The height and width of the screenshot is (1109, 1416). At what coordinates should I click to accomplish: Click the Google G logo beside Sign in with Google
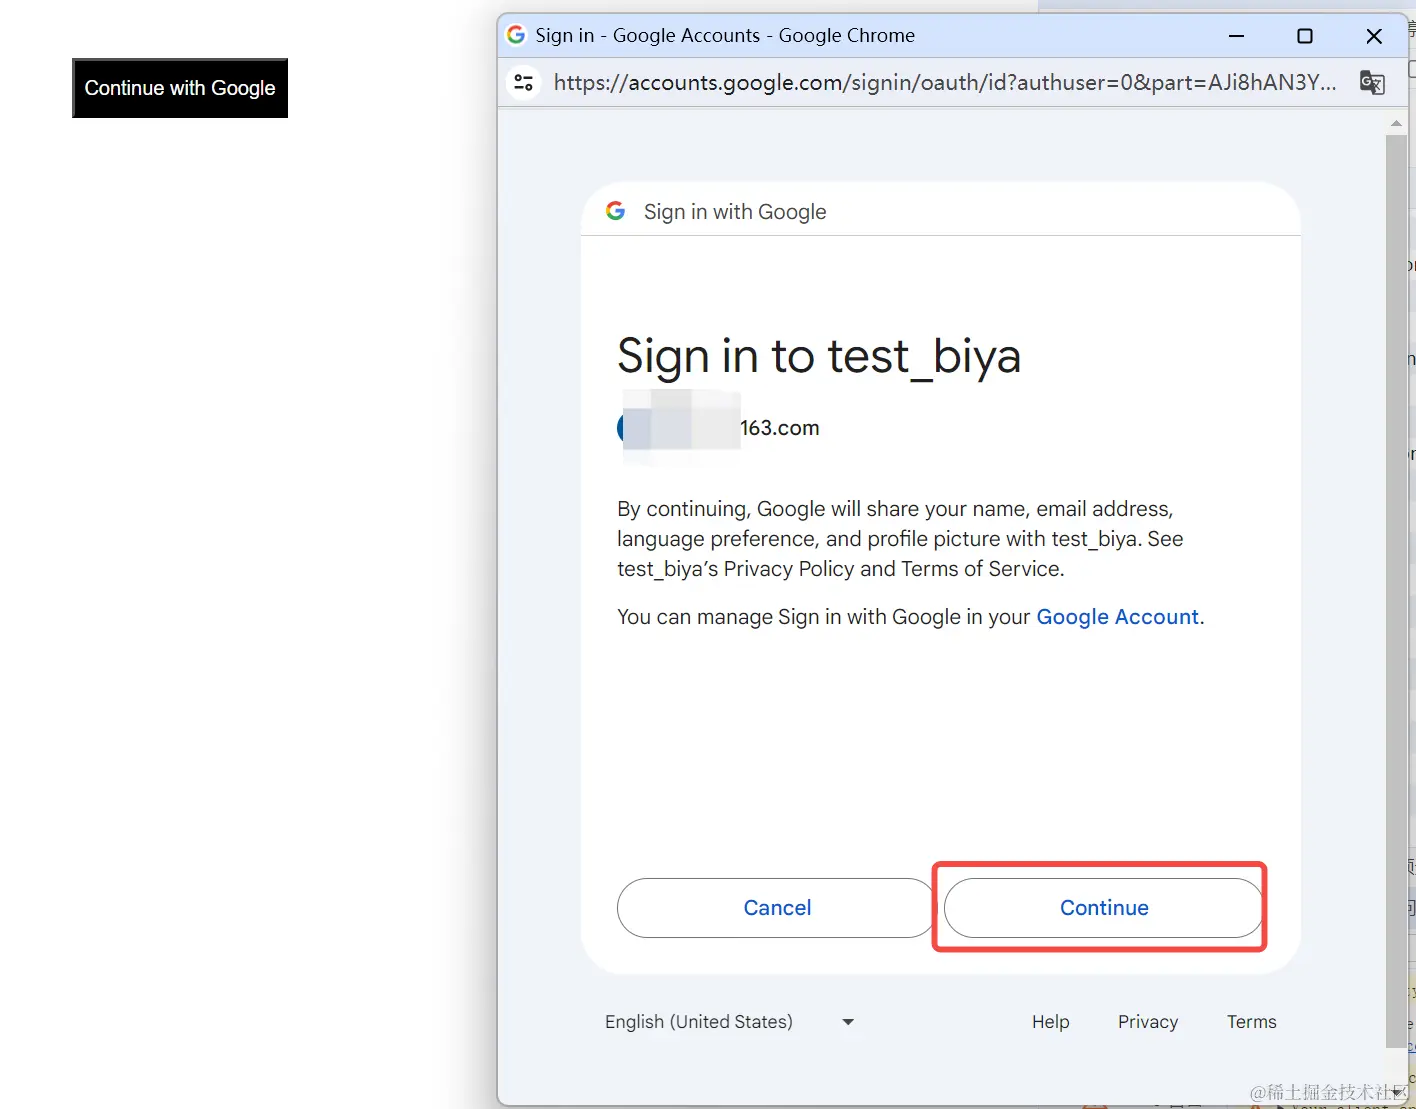coord(616,211)
